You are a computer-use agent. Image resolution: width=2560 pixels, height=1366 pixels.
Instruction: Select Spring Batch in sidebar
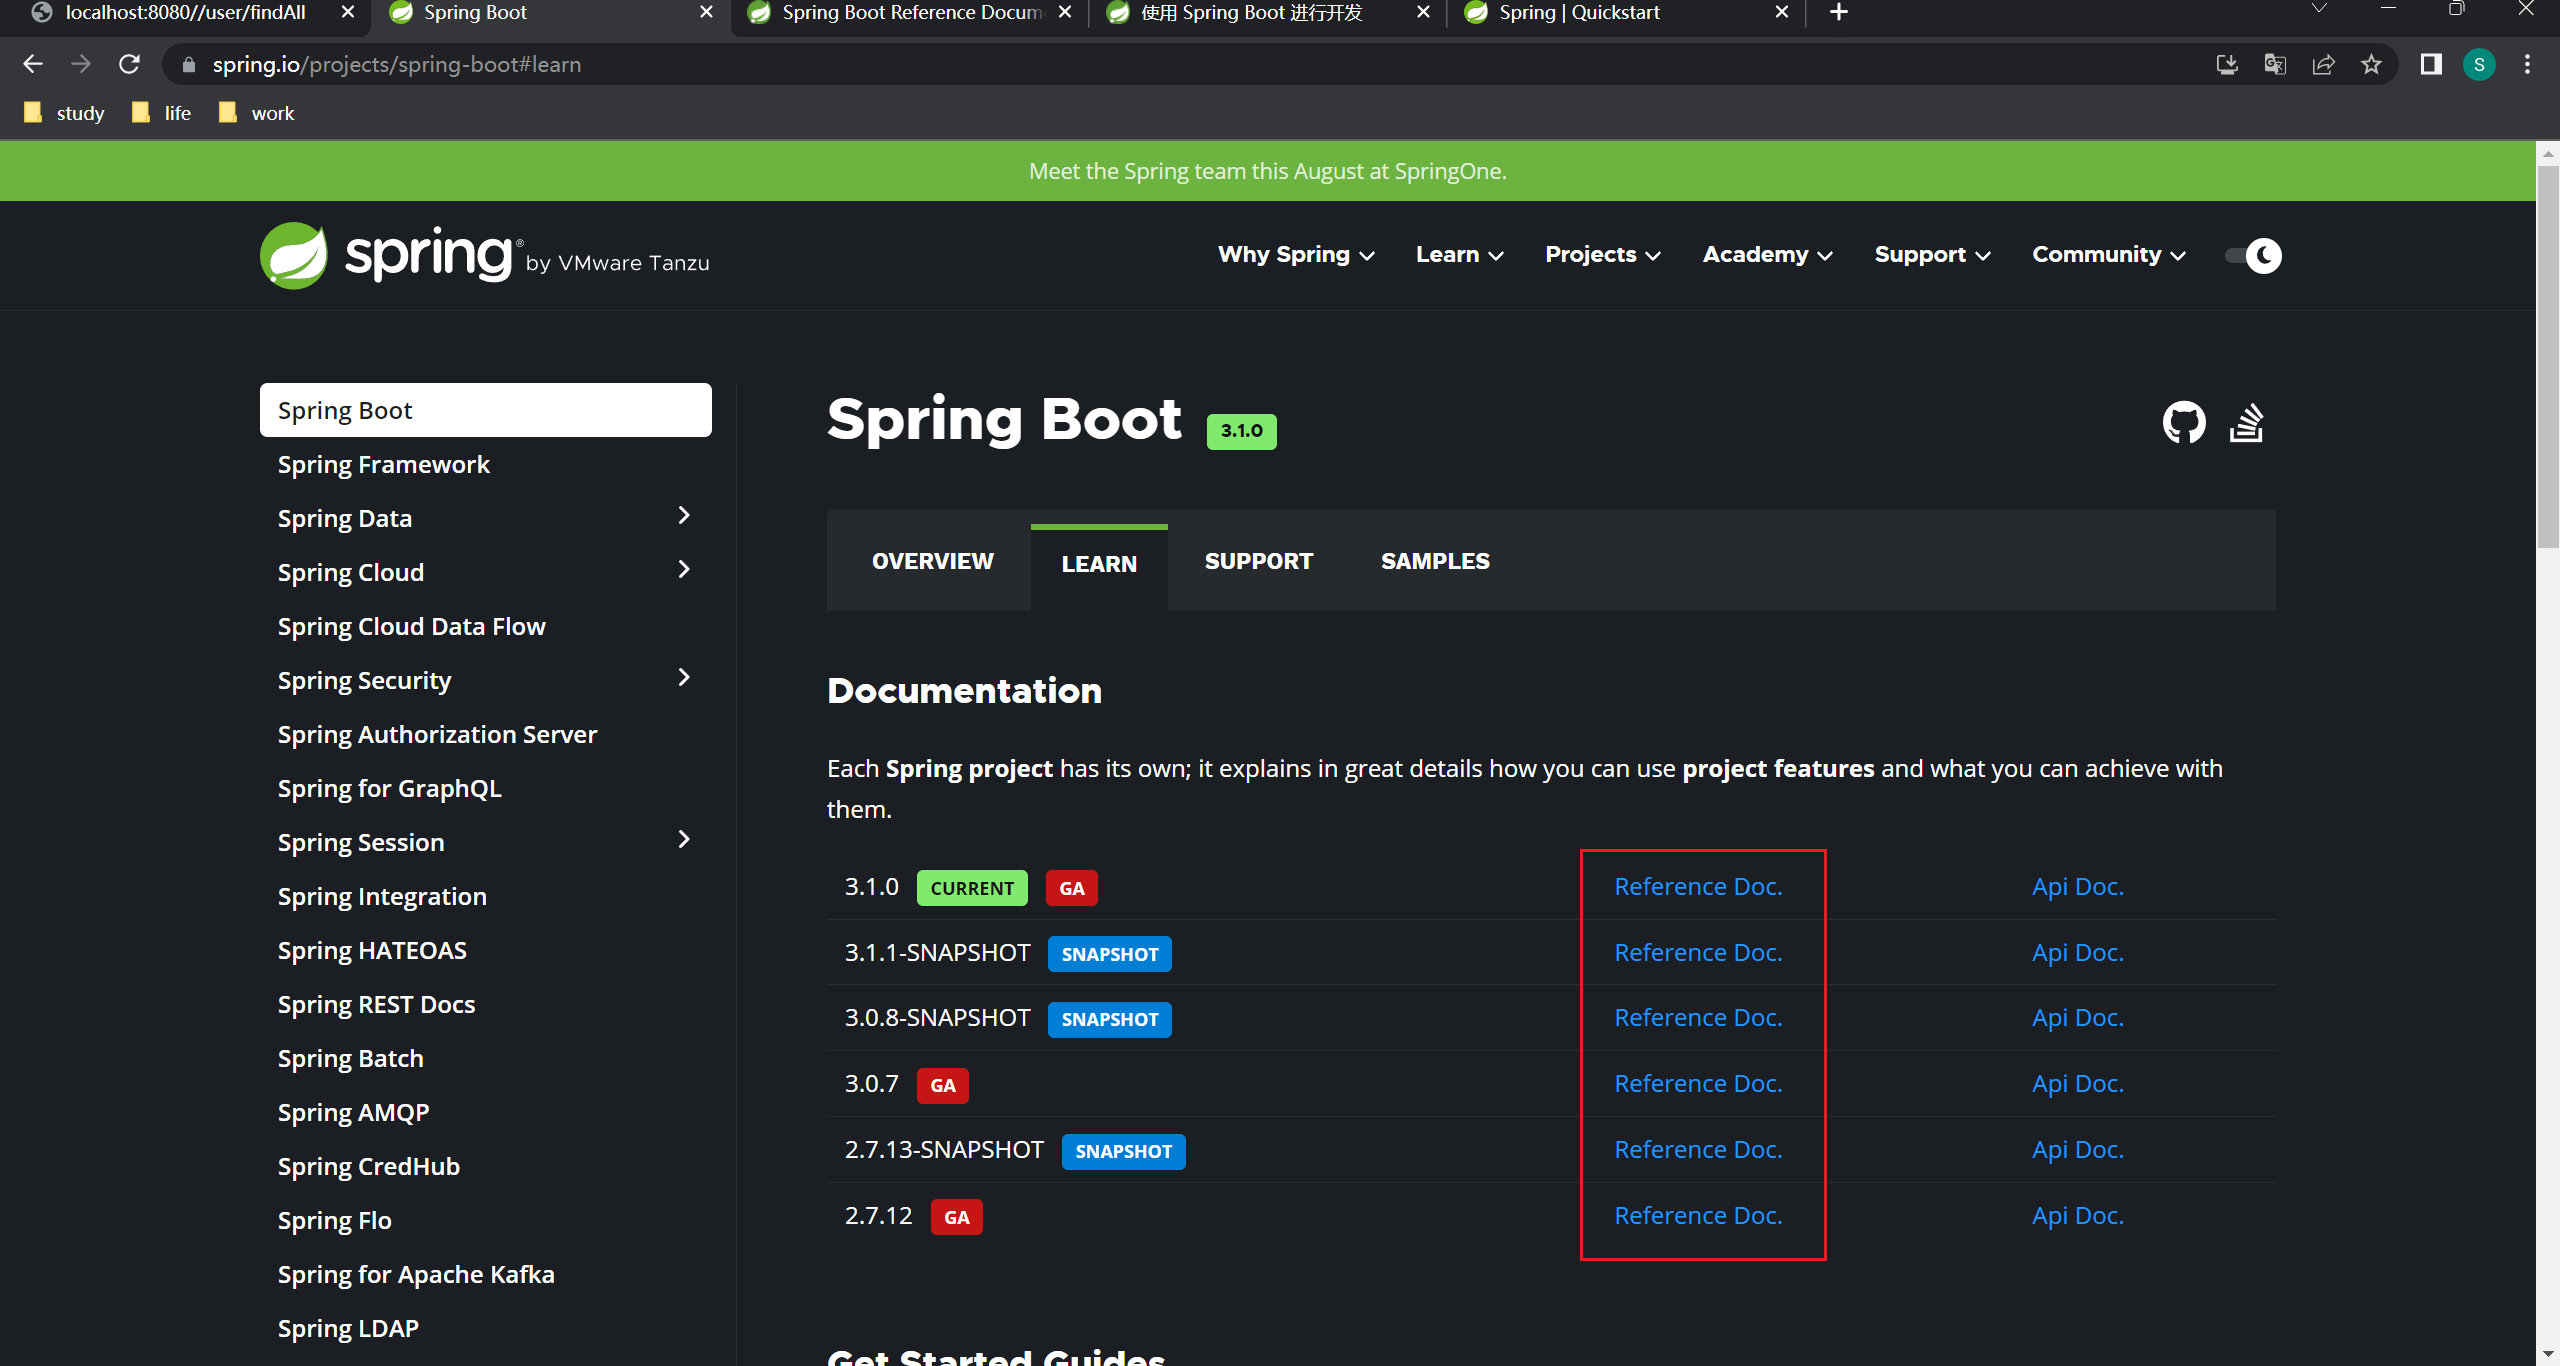point(351,1059)
